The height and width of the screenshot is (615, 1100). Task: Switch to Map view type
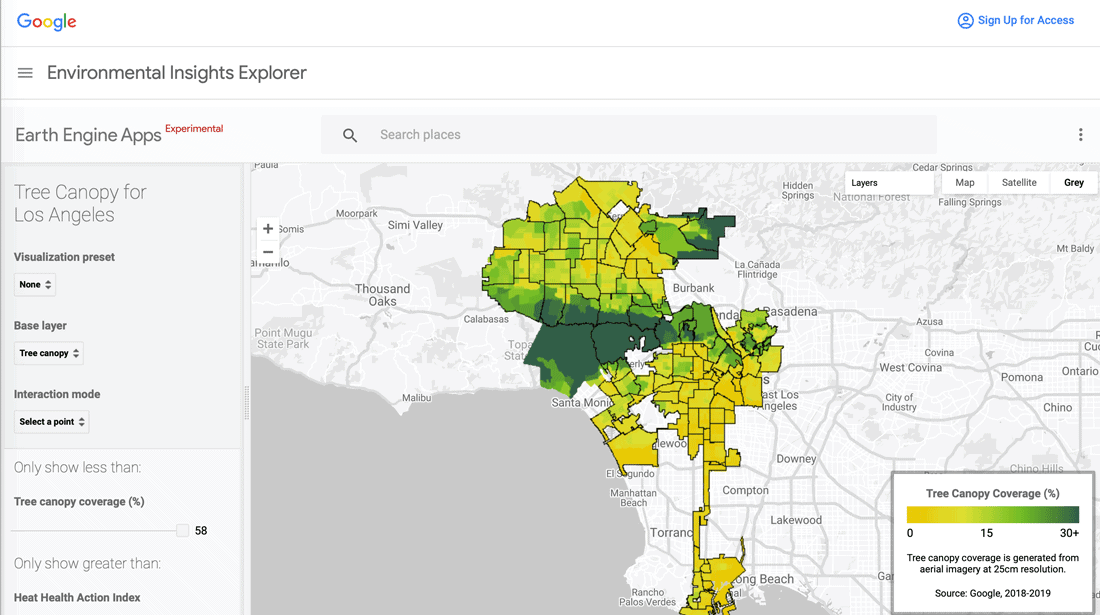[965, 182]
